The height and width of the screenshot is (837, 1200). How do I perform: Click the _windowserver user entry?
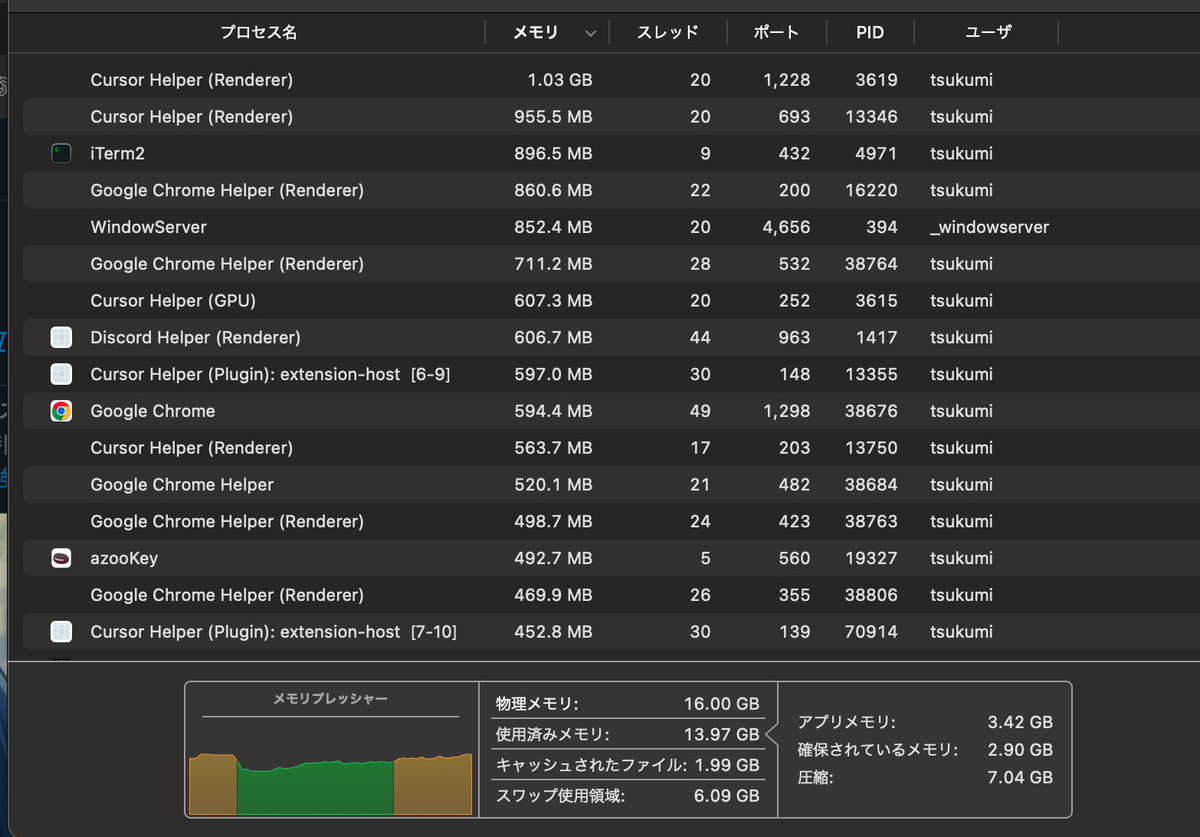(x=989, y=227)
